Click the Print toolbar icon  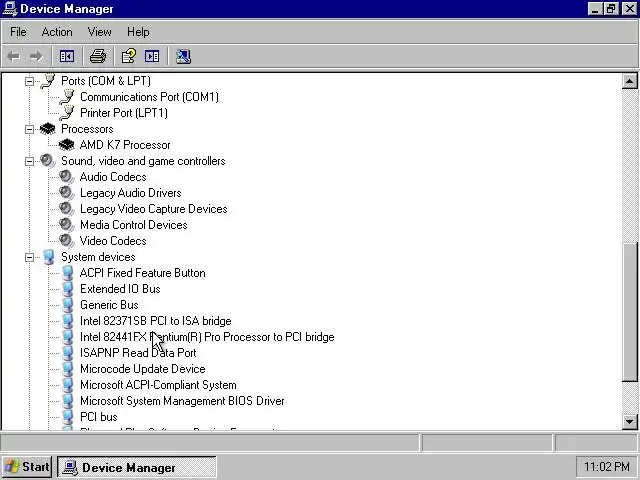(x=98, y=56)
